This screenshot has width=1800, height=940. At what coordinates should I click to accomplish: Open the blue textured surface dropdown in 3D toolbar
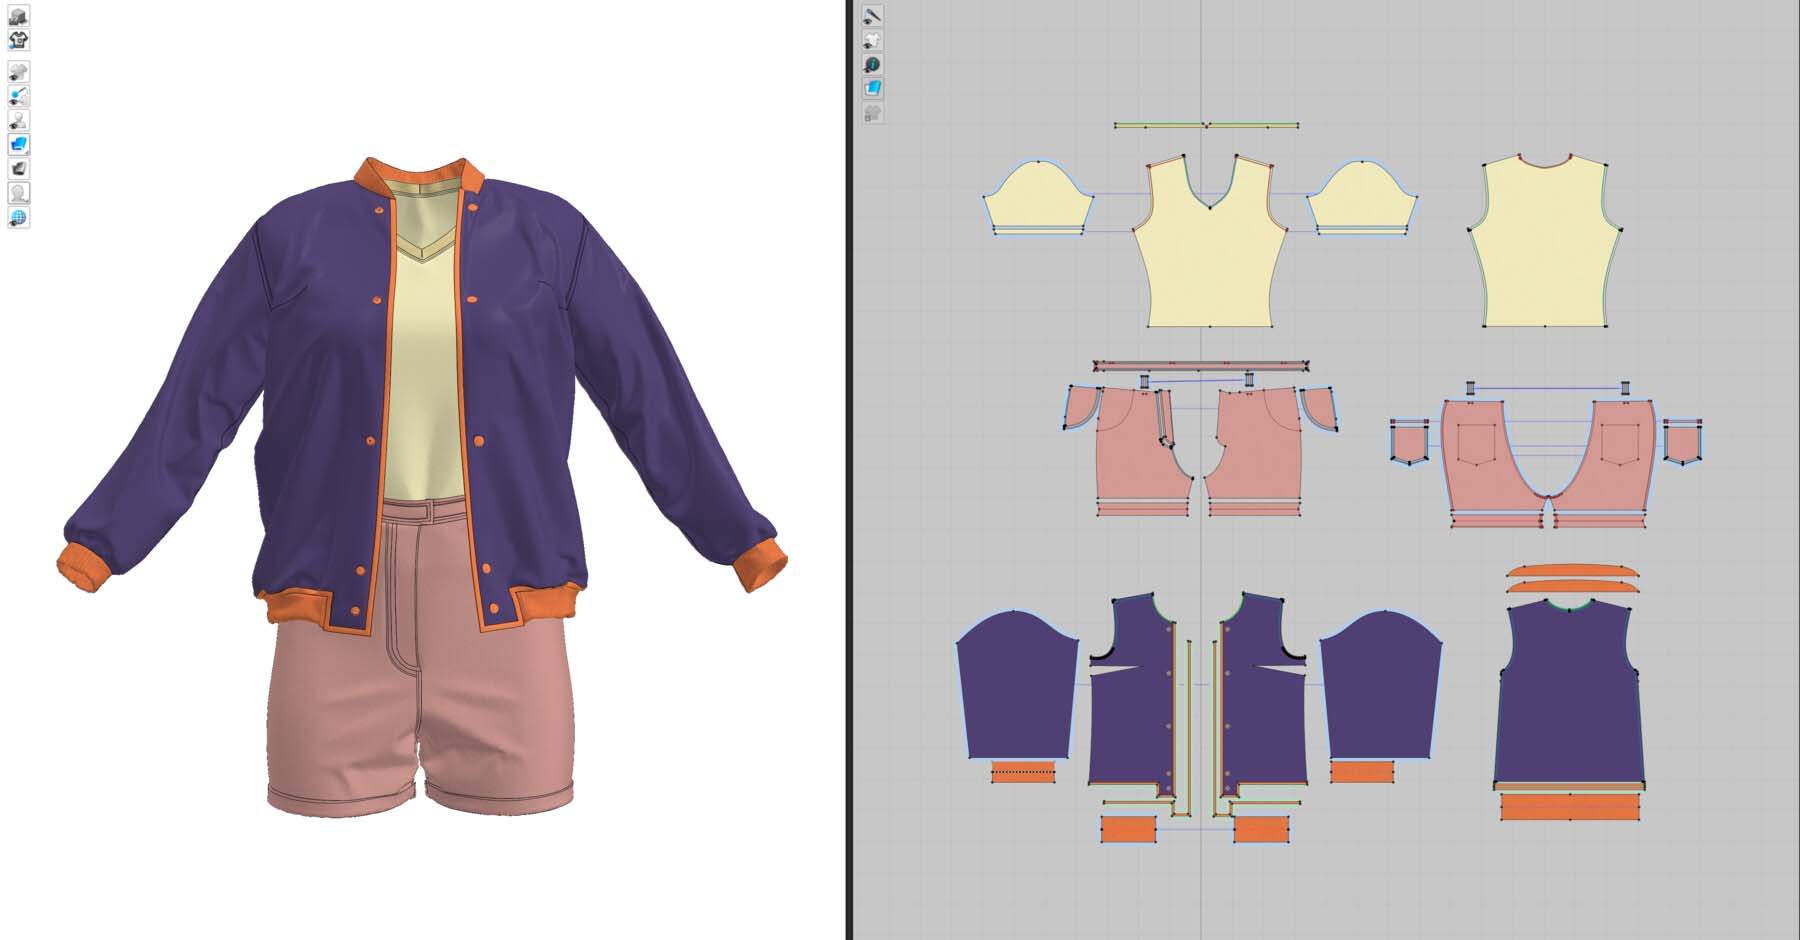(x=18, y=145)
